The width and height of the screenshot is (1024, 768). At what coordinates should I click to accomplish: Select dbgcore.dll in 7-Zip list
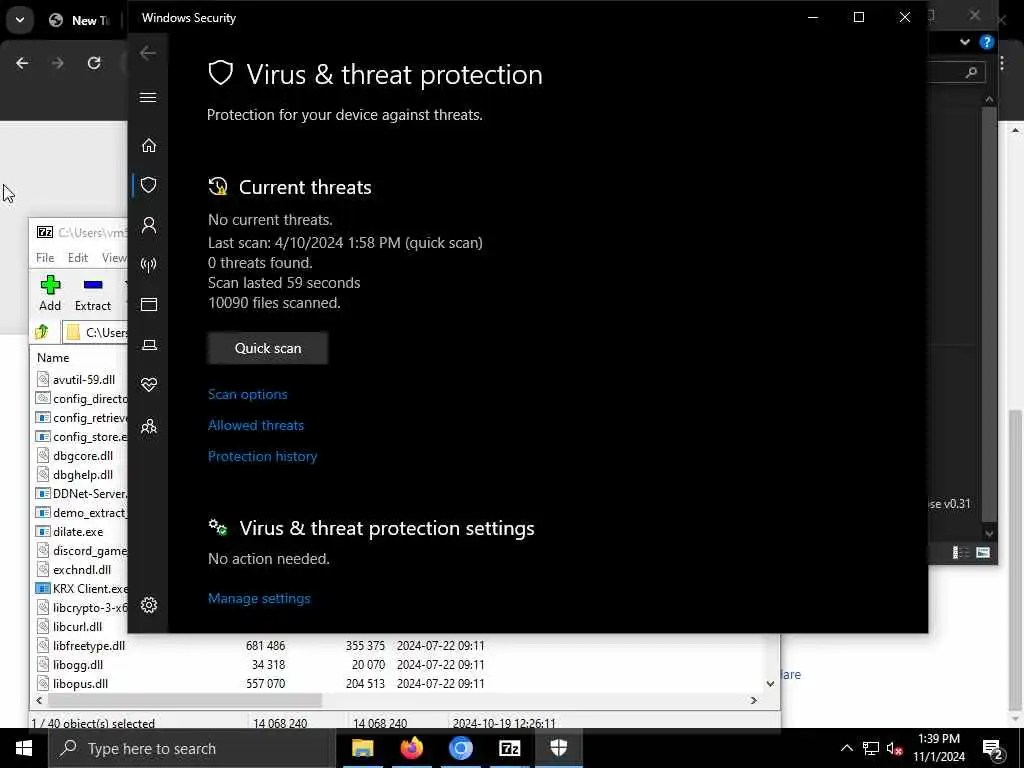82,456
